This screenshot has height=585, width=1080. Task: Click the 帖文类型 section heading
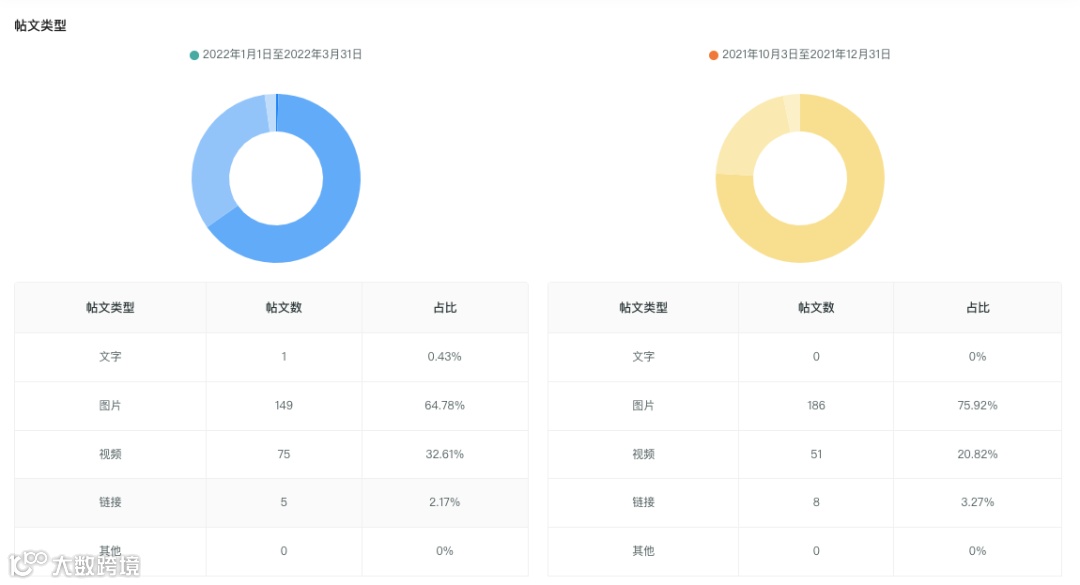pyautogui.click(x=41, y=25)
